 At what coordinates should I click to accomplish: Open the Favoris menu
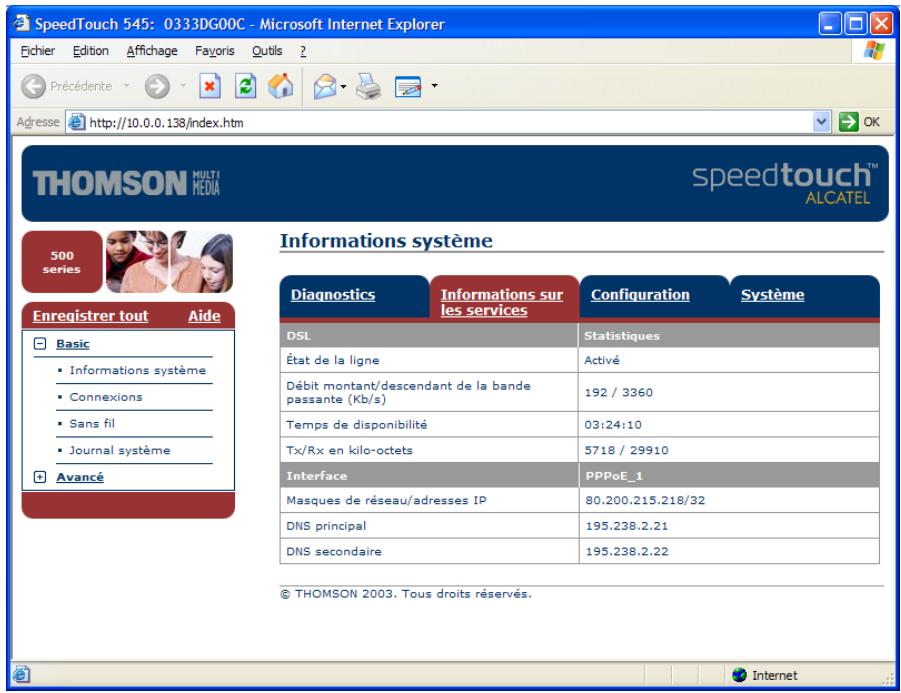tap(215, 51)
